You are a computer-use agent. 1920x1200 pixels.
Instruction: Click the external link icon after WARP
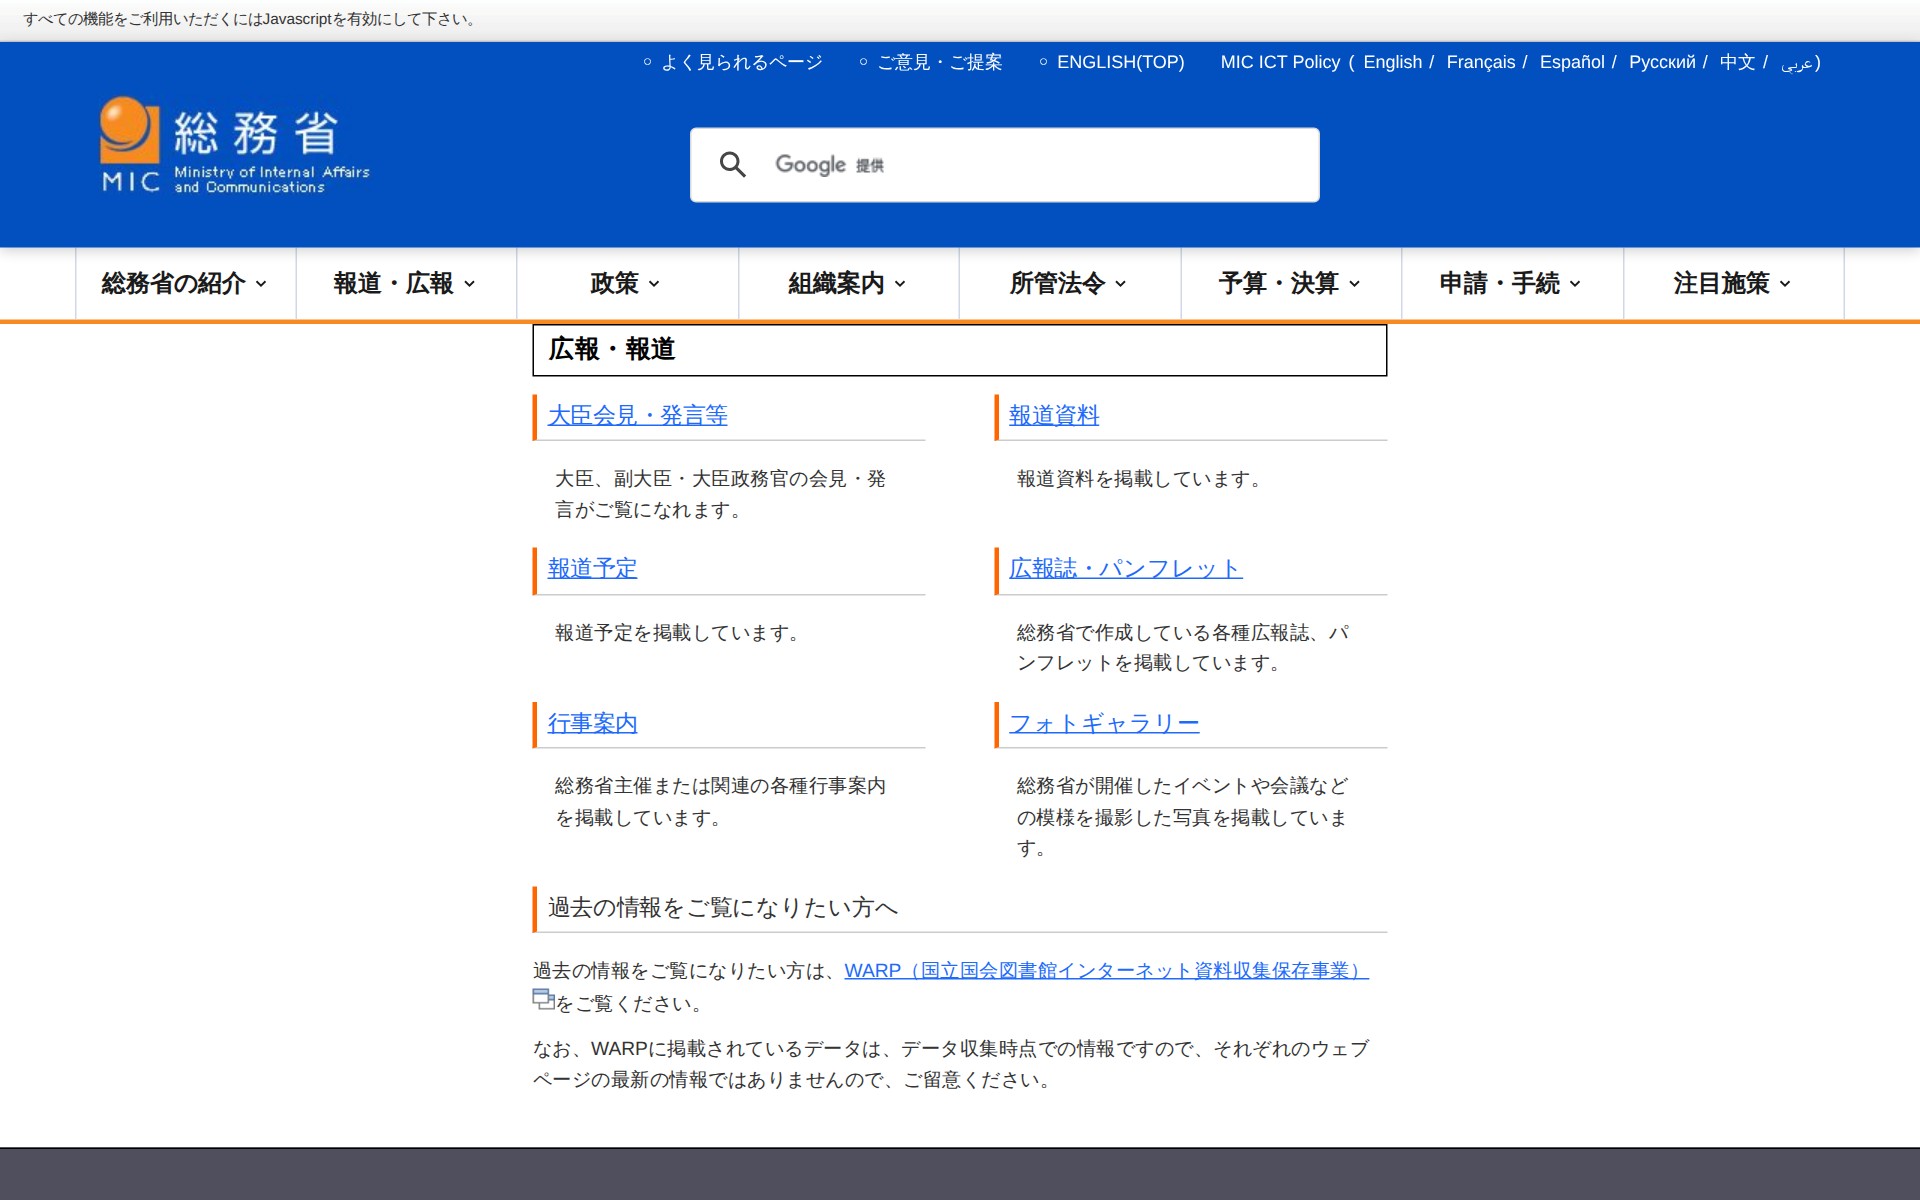543,998
